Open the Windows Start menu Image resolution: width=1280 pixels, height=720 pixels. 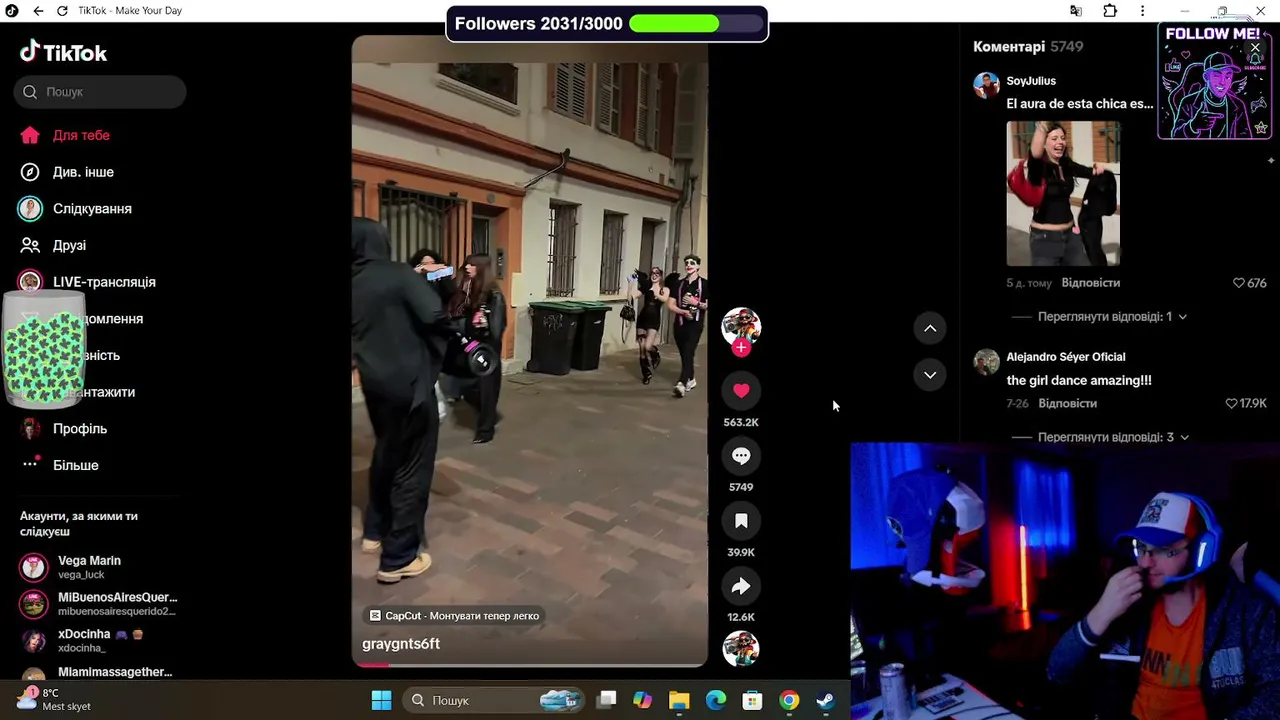click(x=381, y=700)
